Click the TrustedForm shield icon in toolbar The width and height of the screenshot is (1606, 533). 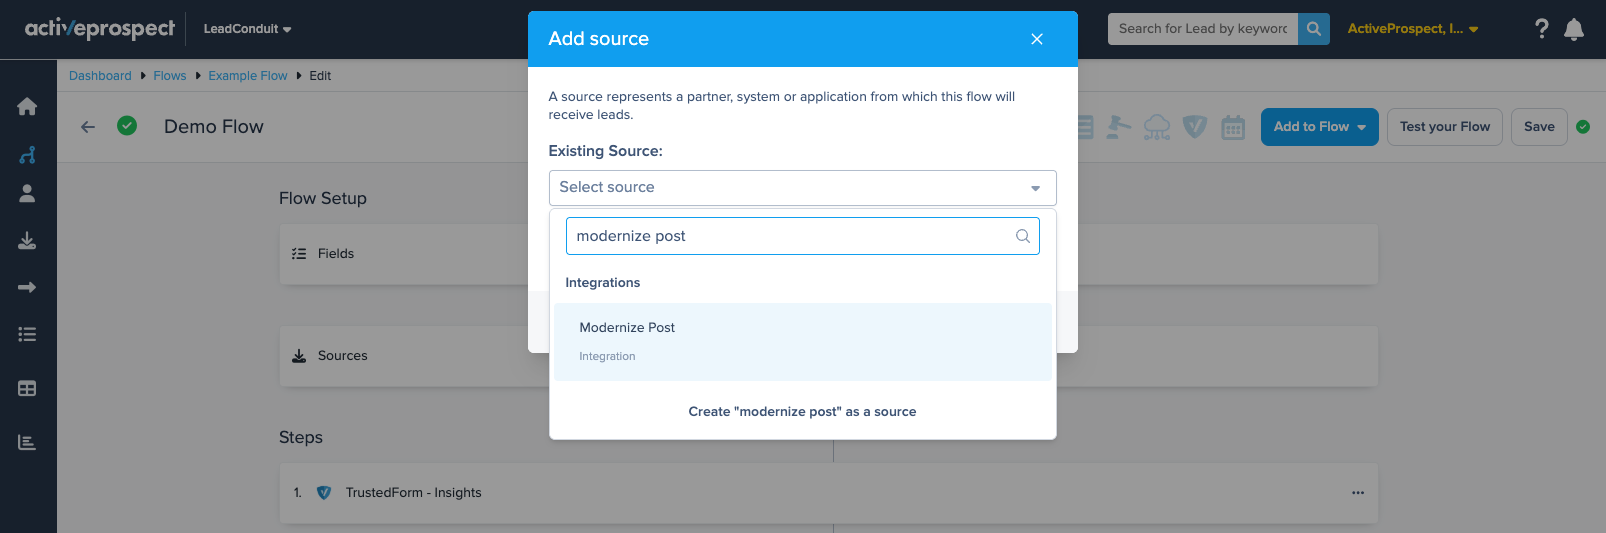point(1195,127)
